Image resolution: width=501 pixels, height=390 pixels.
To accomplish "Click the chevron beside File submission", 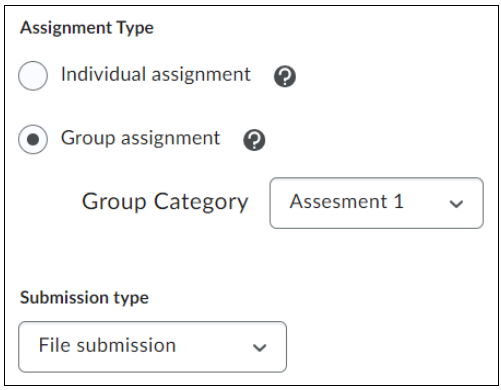I will 260,348.
